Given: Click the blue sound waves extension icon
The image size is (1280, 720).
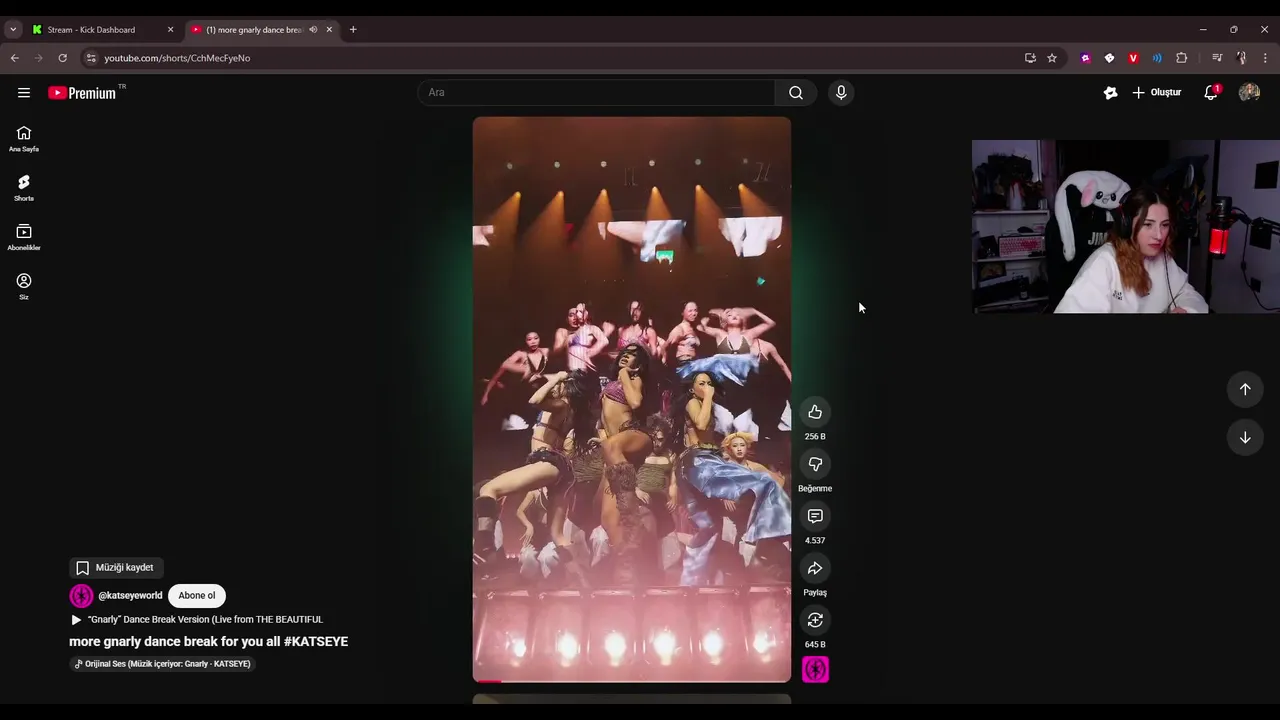Looking at the screenshot, I should tap(1157, 58).
